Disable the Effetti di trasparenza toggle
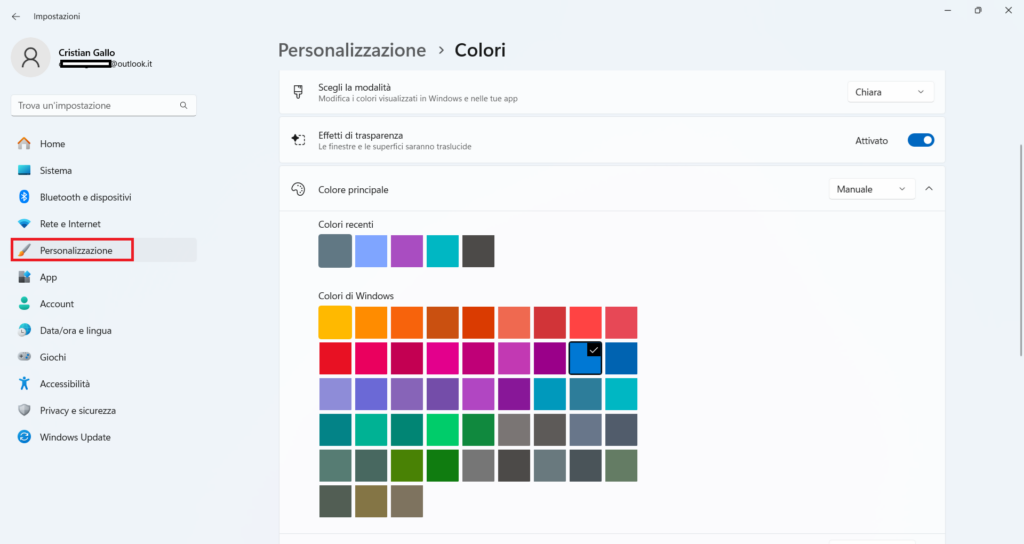Viewport: 1024px width, 544px height. pyautogui.click(x=920, y=141)
